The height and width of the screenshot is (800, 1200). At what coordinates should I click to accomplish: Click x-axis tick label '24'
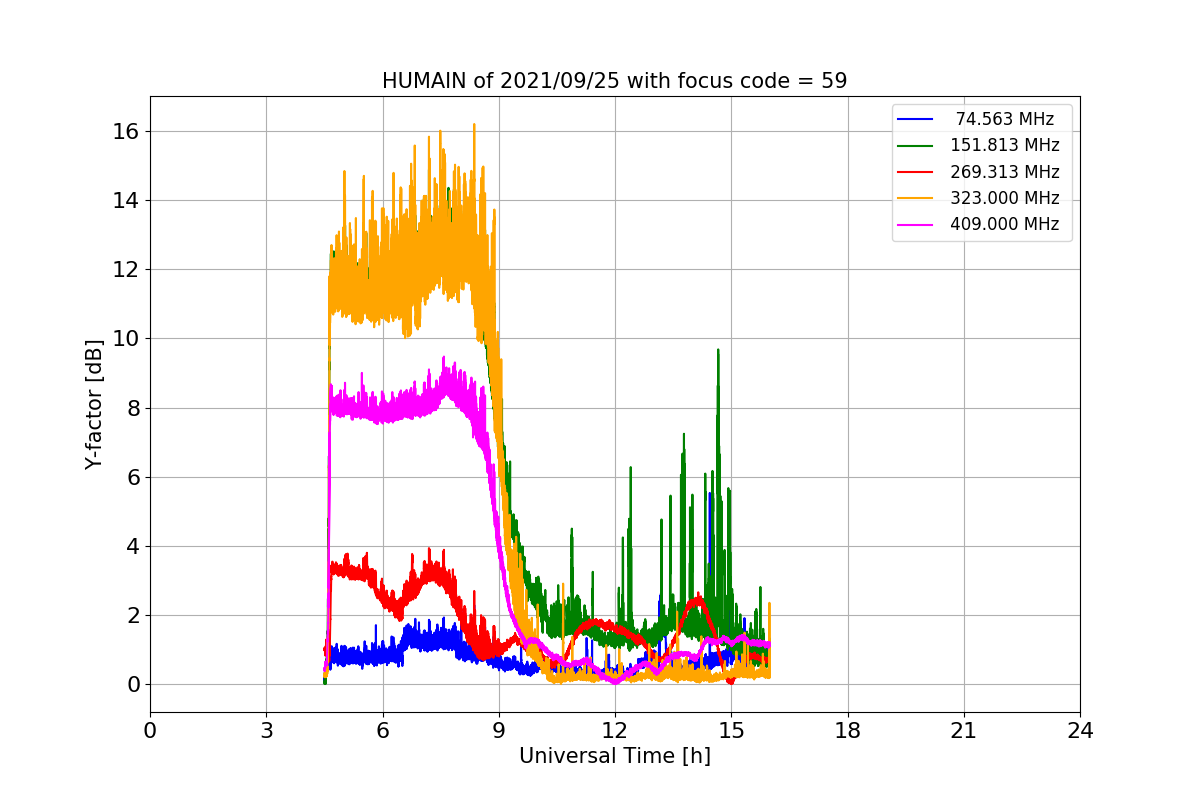tap(1080, 731)
